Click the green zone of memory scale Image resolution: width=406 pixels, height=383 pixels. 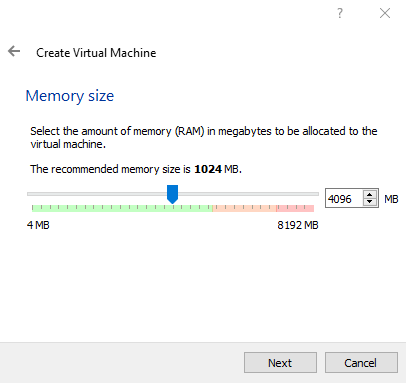122,208
